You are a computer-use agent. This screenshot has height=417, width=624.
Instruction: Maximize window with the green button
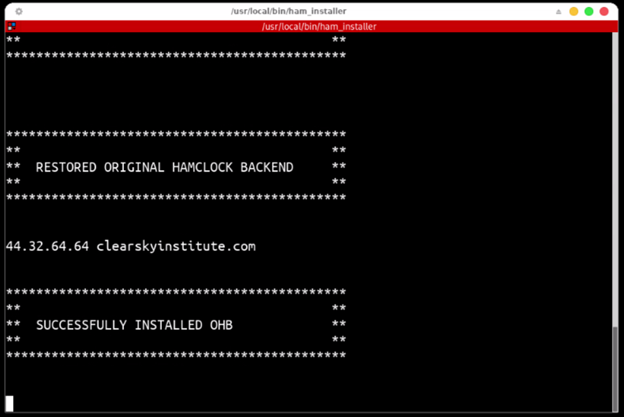click(x=589, y=11)
